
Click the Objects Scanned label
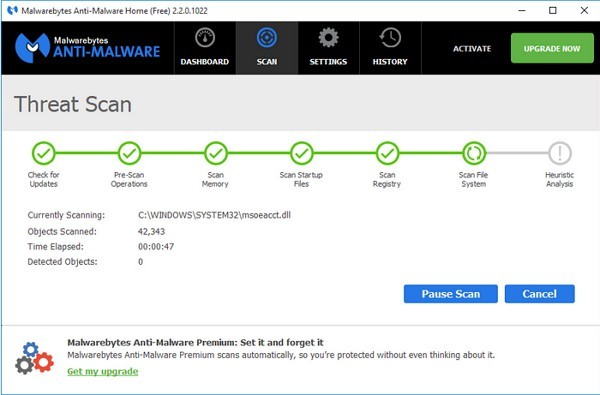(62, 232)
